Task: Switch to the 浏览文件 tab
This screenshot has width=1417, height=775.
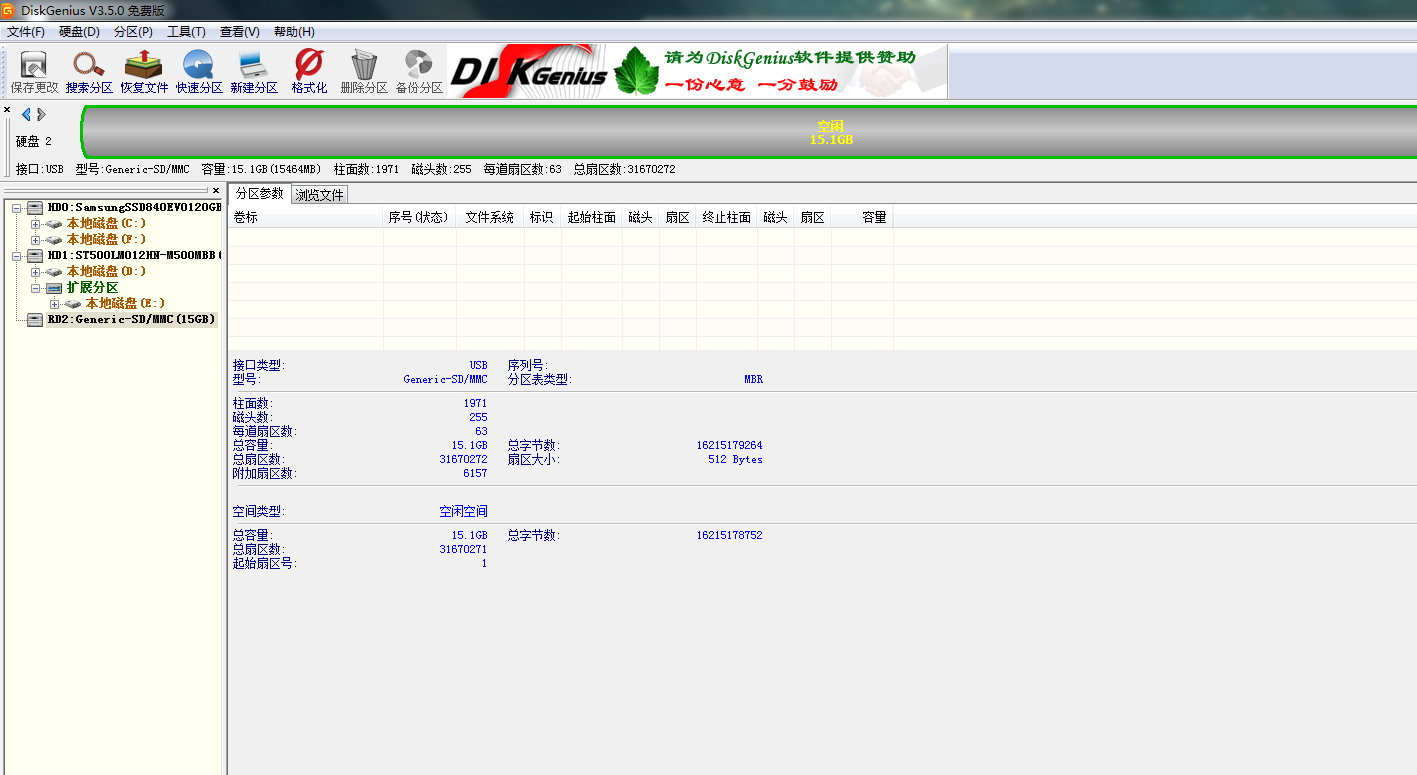Action: pyautogui.click(x=319, y=195)
